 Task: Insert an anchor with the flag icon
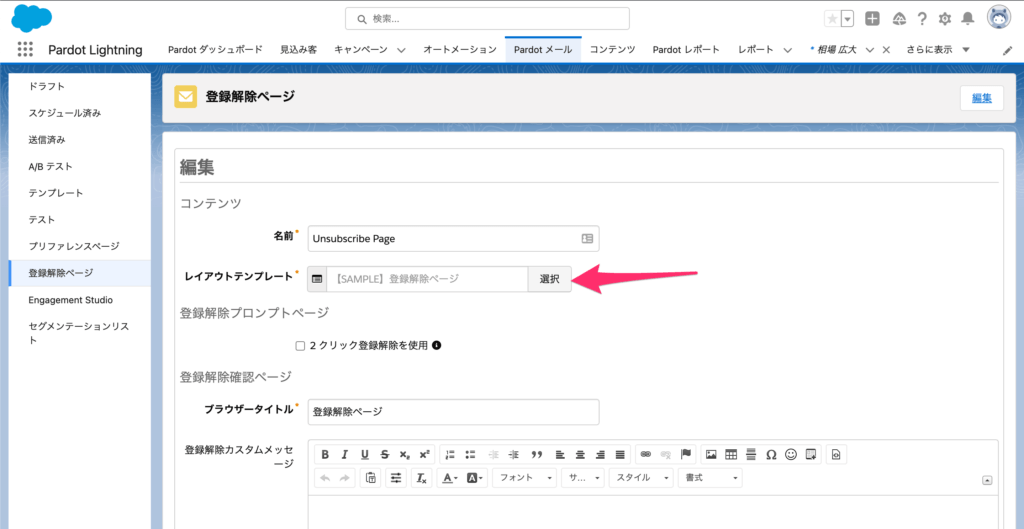(x=686, y=454)
